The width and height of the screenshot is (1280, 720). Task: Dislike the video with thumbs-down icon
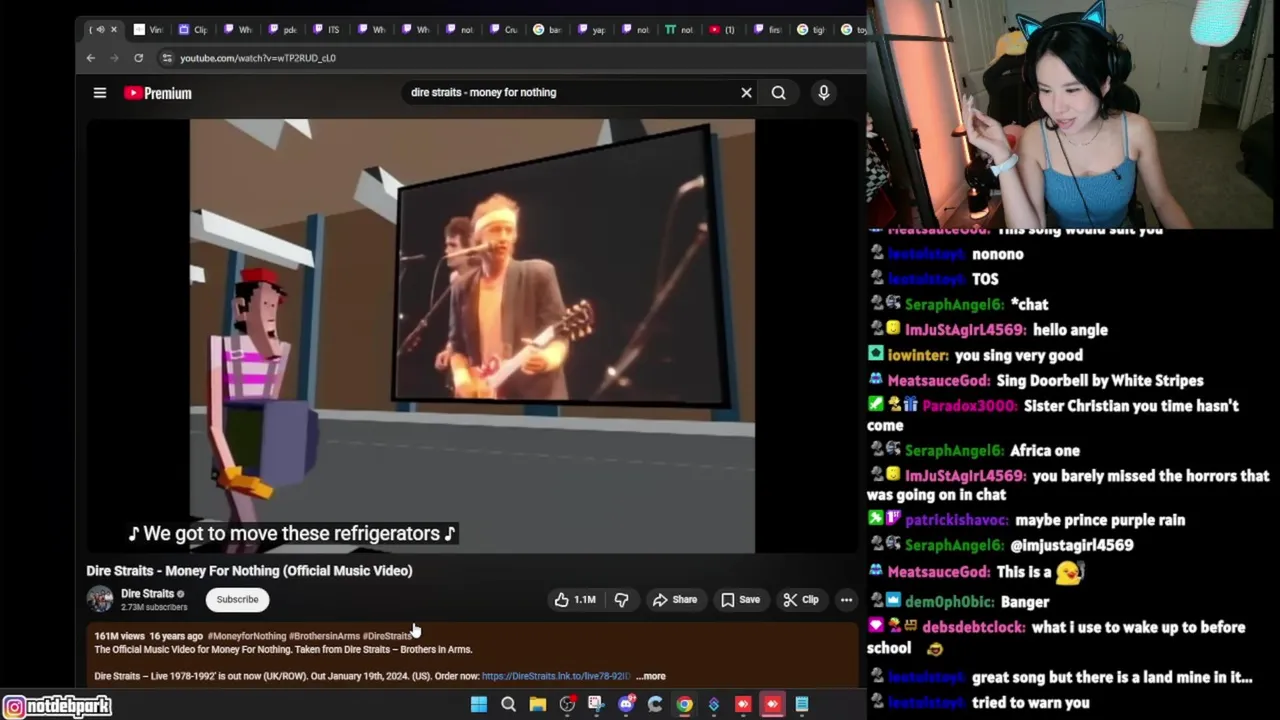(x=621, y=600)
